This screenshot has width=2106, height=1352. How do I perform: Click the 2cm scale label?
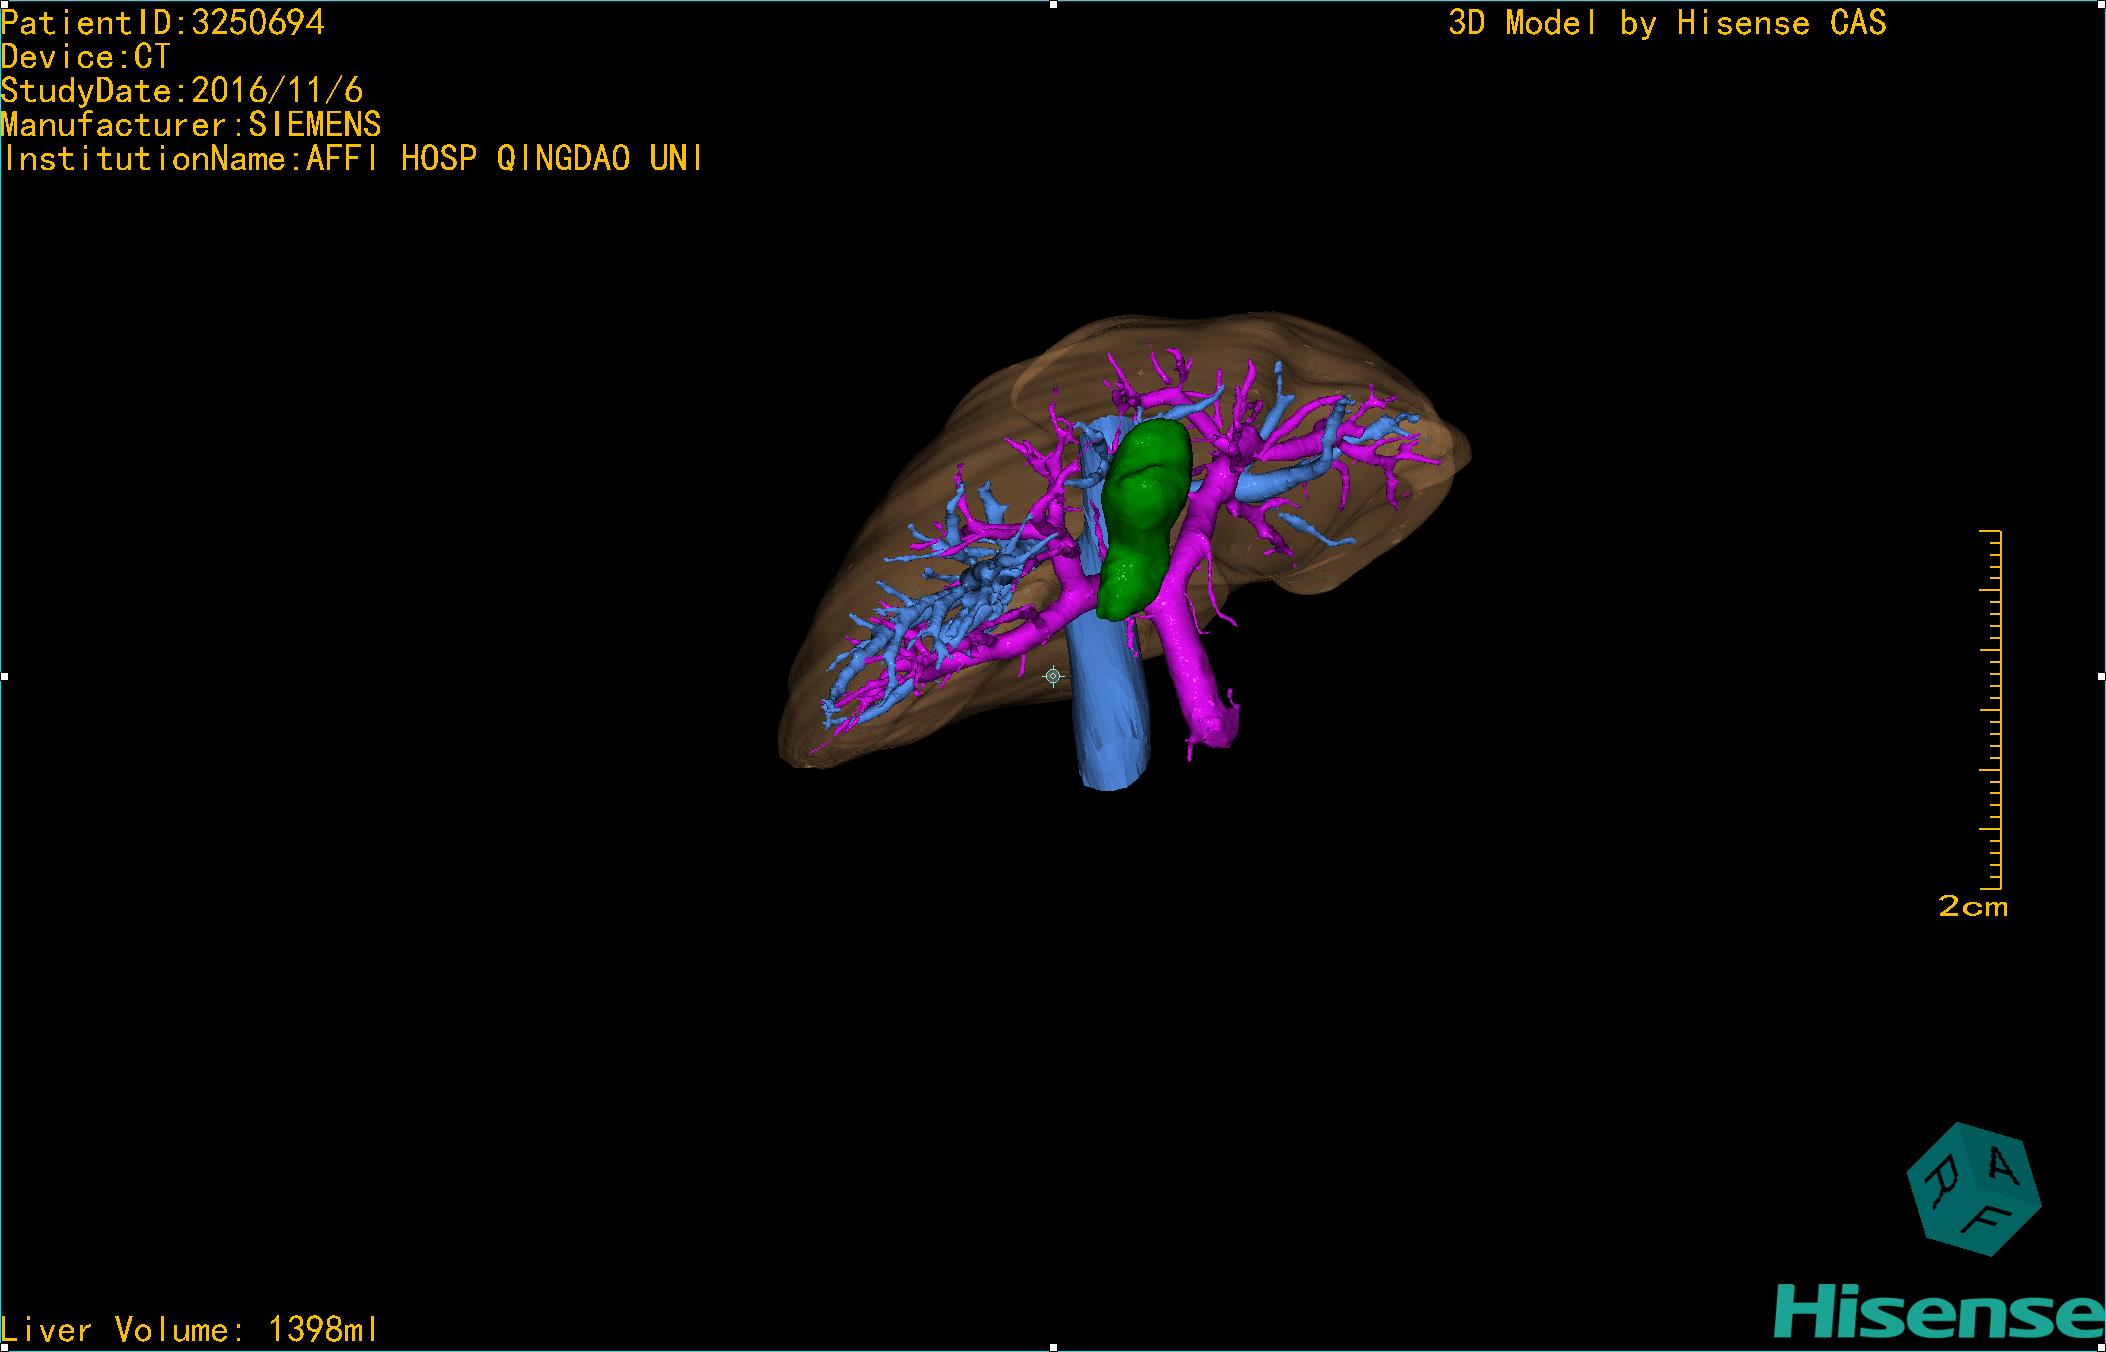point(1972,907)
